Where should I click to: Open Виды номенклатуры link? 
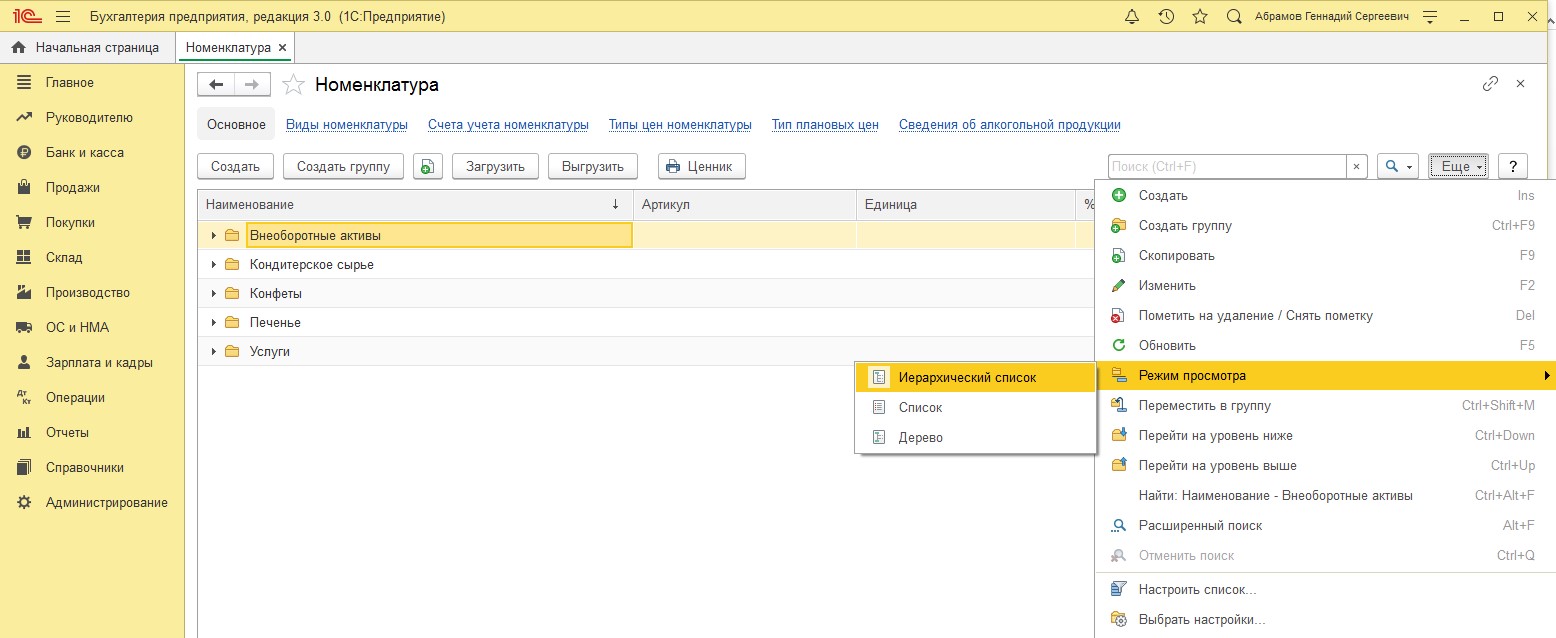tap(347, 125)
